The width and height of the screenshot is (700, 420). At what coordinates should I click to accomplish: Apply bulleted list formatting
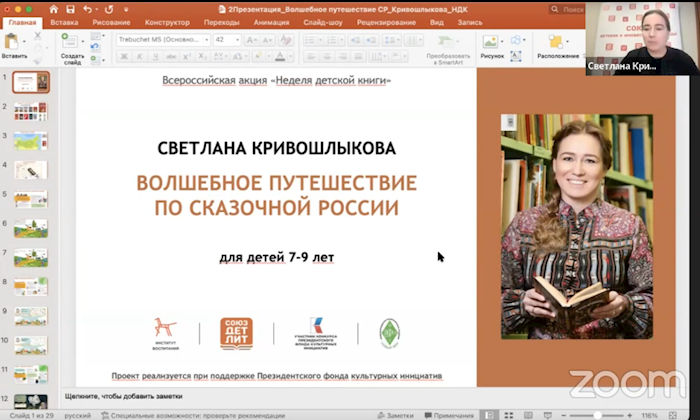(310, 40)
